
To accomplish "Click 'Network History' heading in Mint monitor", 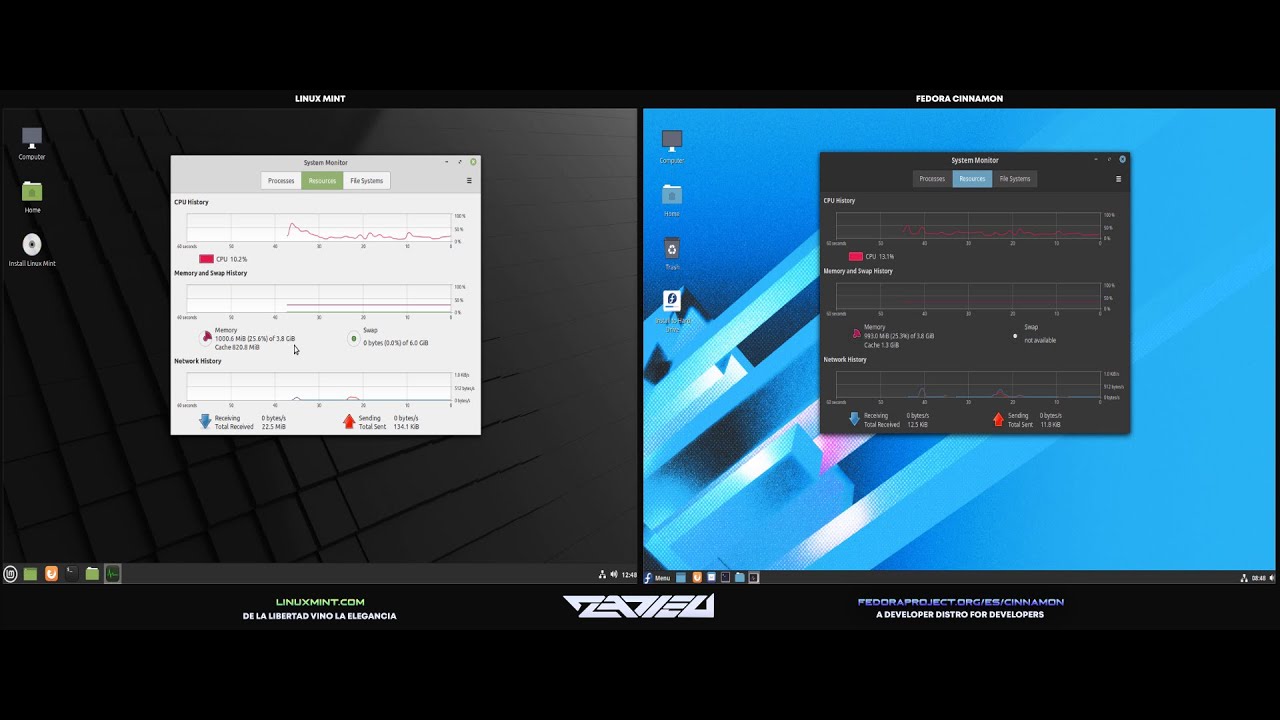I will click(198, 361).
